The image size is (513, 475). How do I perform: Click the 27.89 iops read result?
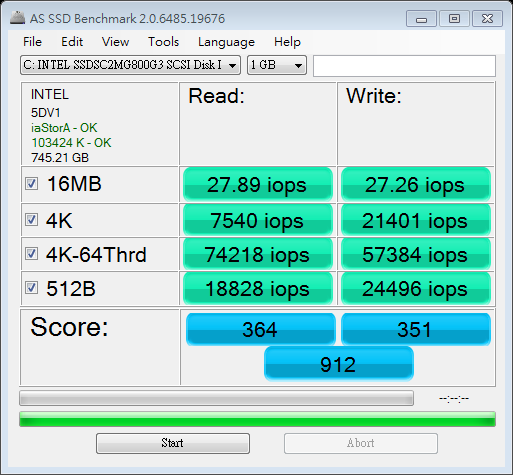(x=258, y=184)
